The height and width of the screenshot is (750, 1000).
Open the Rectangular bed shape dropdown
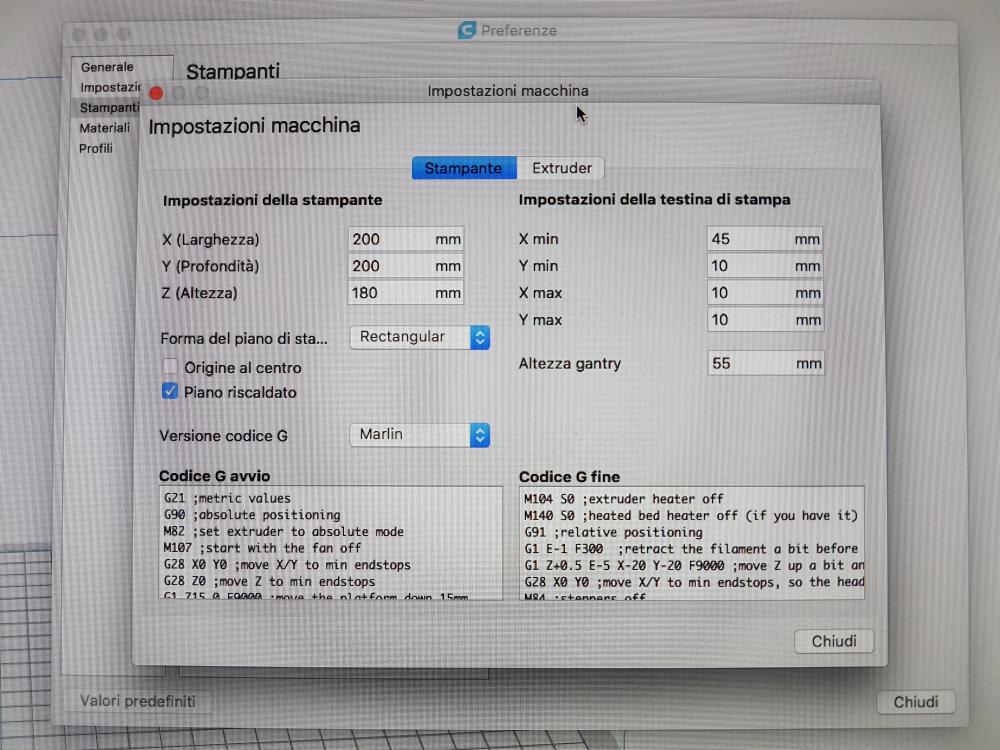pos(420,337)
